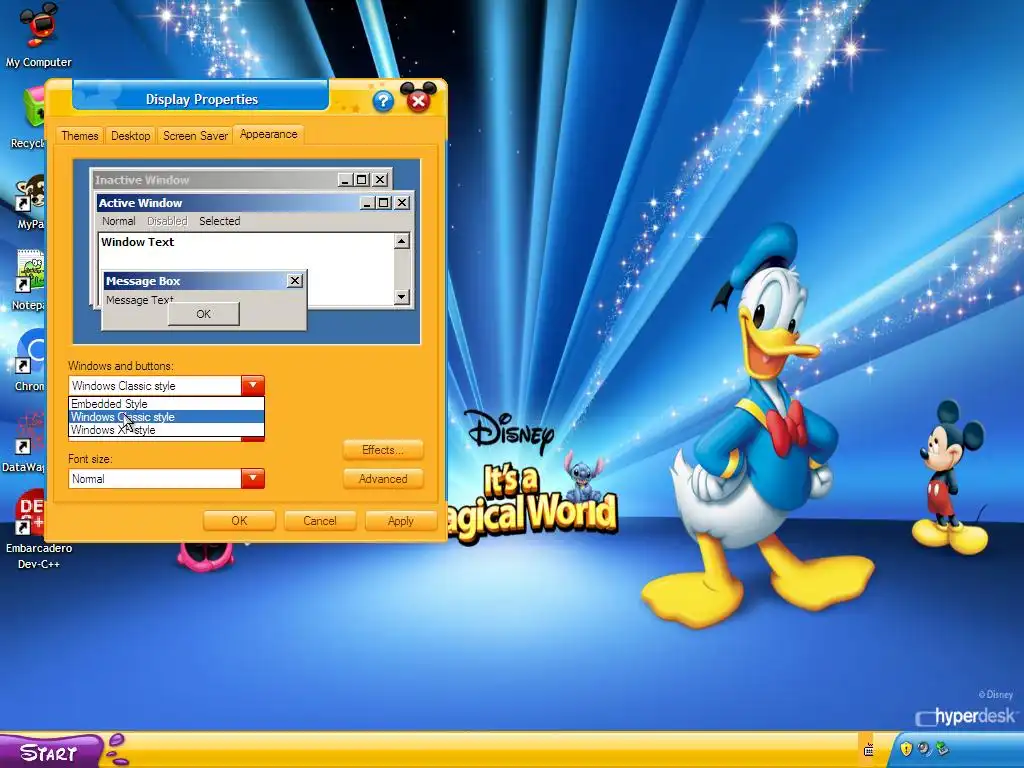Open the Effects... button
1024x768 pixels.
(383, 450)
